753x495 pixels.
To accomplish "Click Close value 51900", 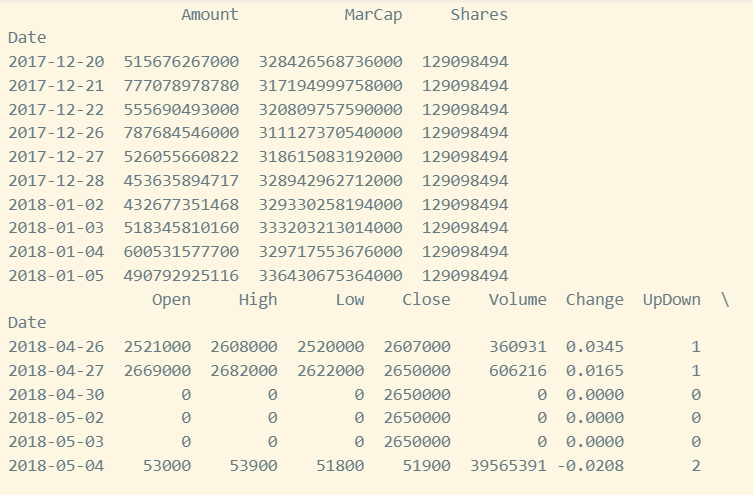I will tap(426, 466).
